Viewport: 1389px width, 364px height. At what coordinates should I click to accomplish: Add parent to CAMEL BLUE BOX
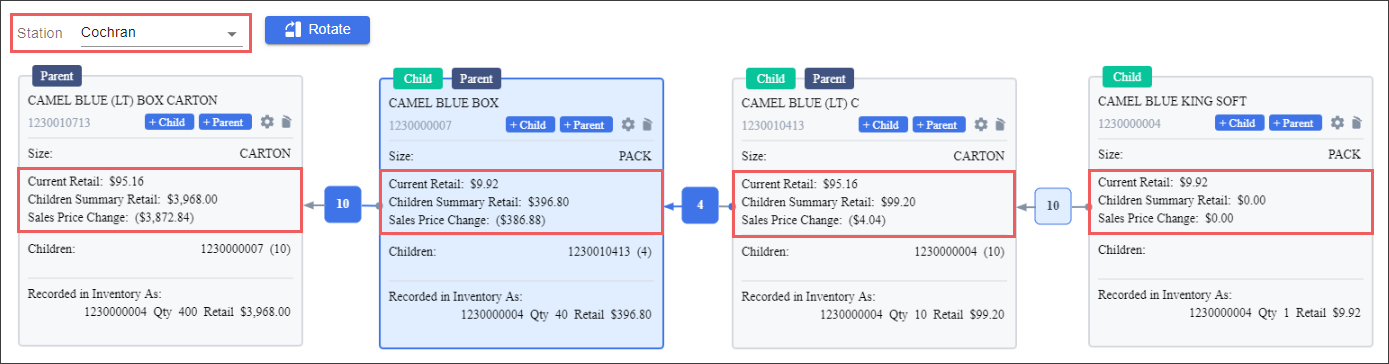585,124
